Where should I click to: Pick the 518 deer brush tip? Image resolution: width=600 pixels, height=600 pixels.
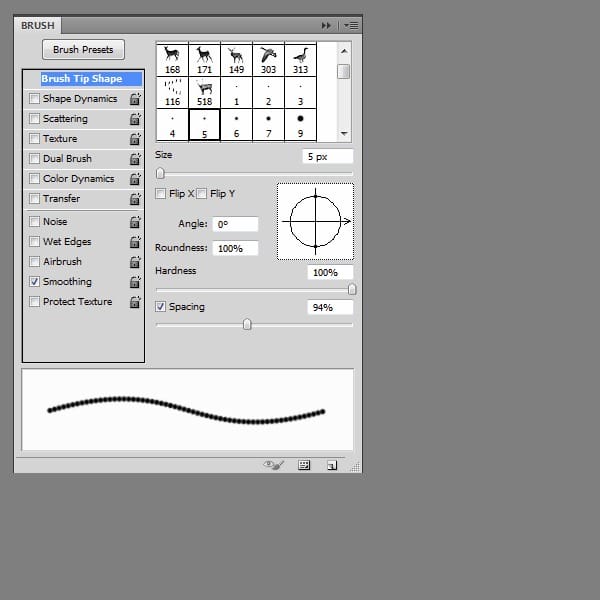tap(204, 94)
